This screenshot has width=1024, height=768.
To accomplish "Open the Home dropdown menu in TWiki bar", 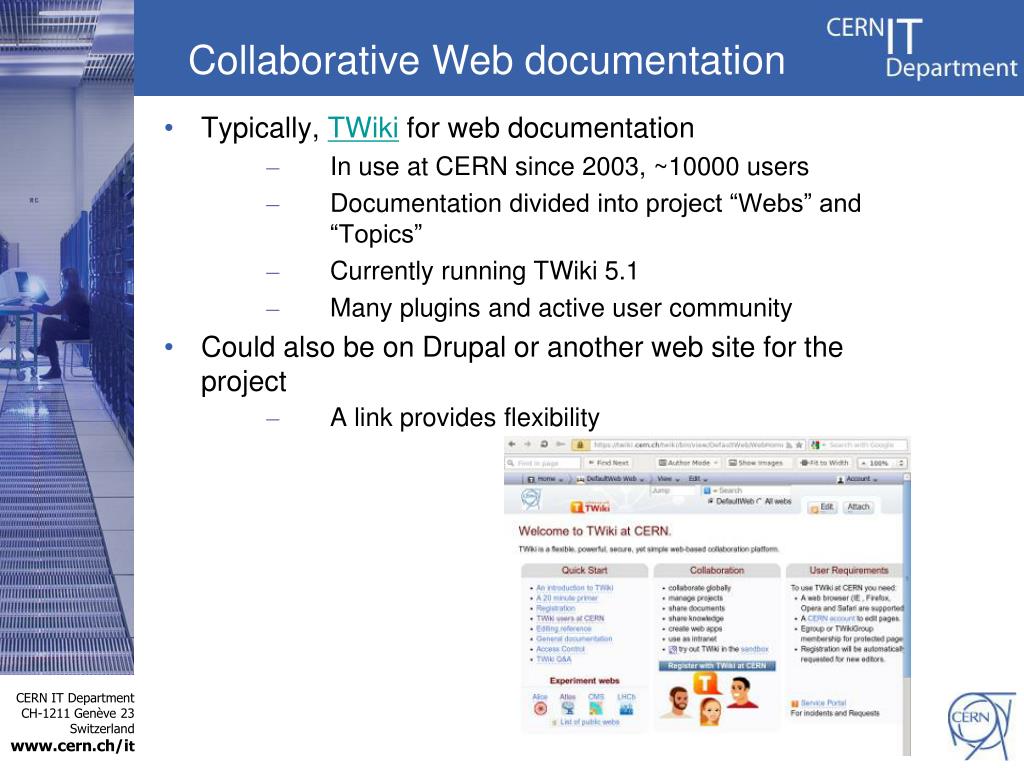I will click(546, 479).
